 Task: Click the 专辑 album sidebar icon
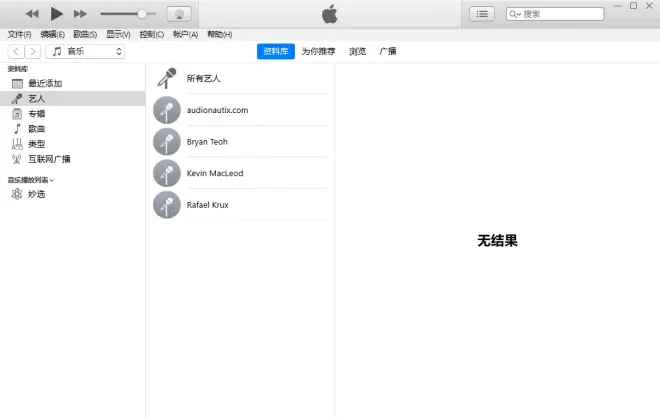[17, 114]
